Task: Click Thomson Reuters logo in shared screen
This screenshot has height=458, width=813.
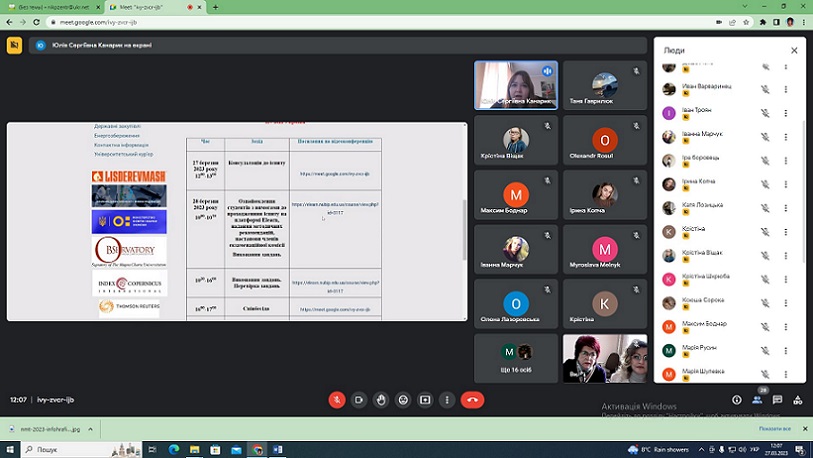Action: [x=129, y=307]
